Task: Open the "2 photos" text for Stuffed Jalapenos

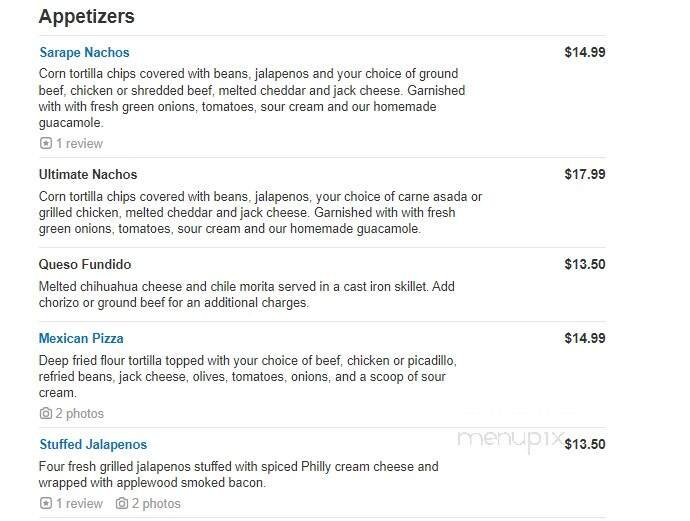Action: tap(156, 504)
